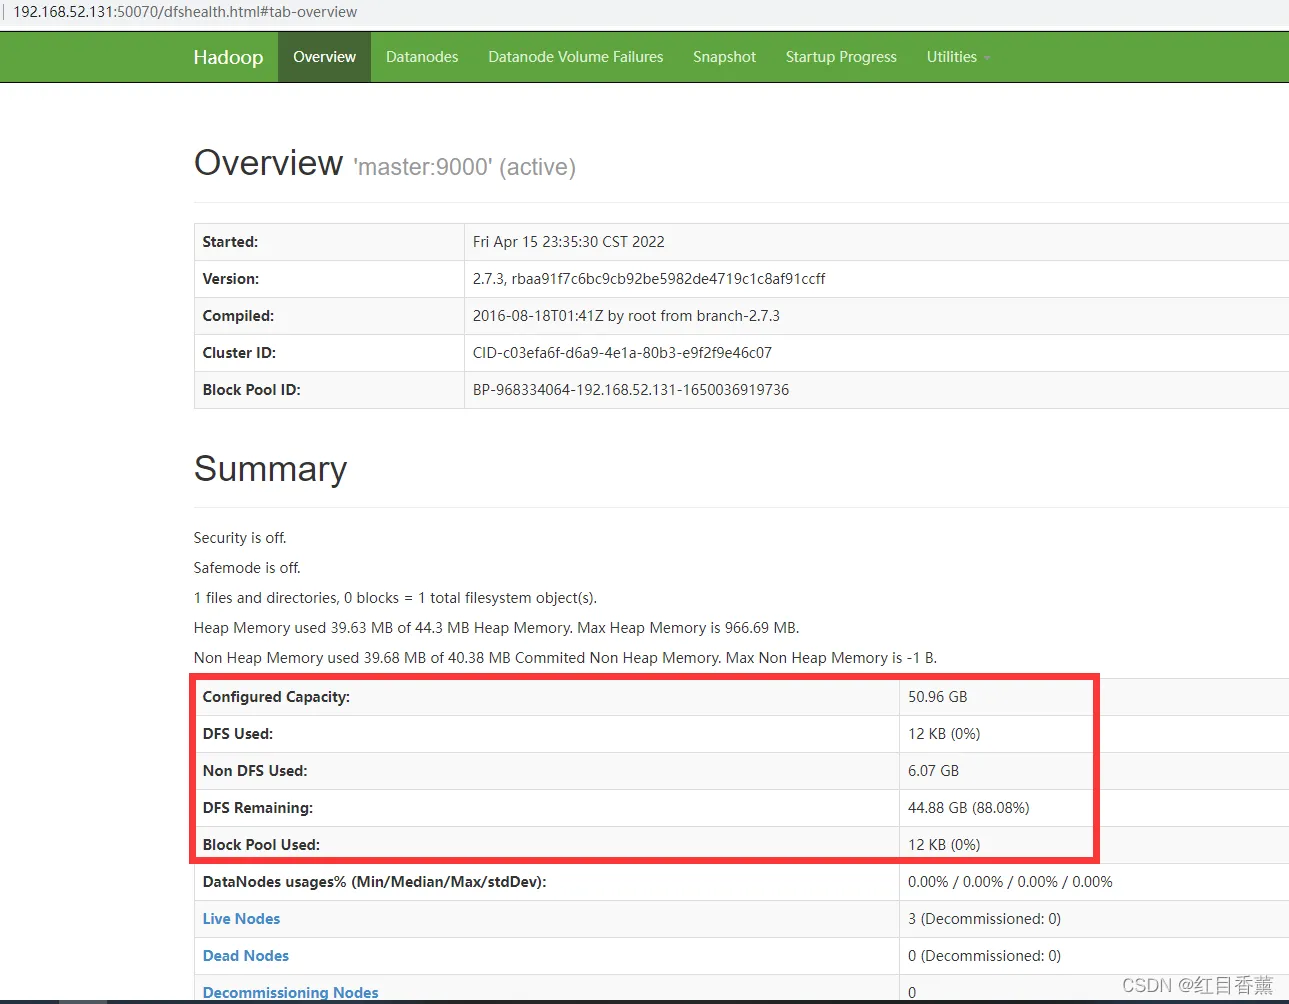This screenshot has width=1289, height=1004.
Task: Click the Block Pool Used label
Action: coord(261,845)
